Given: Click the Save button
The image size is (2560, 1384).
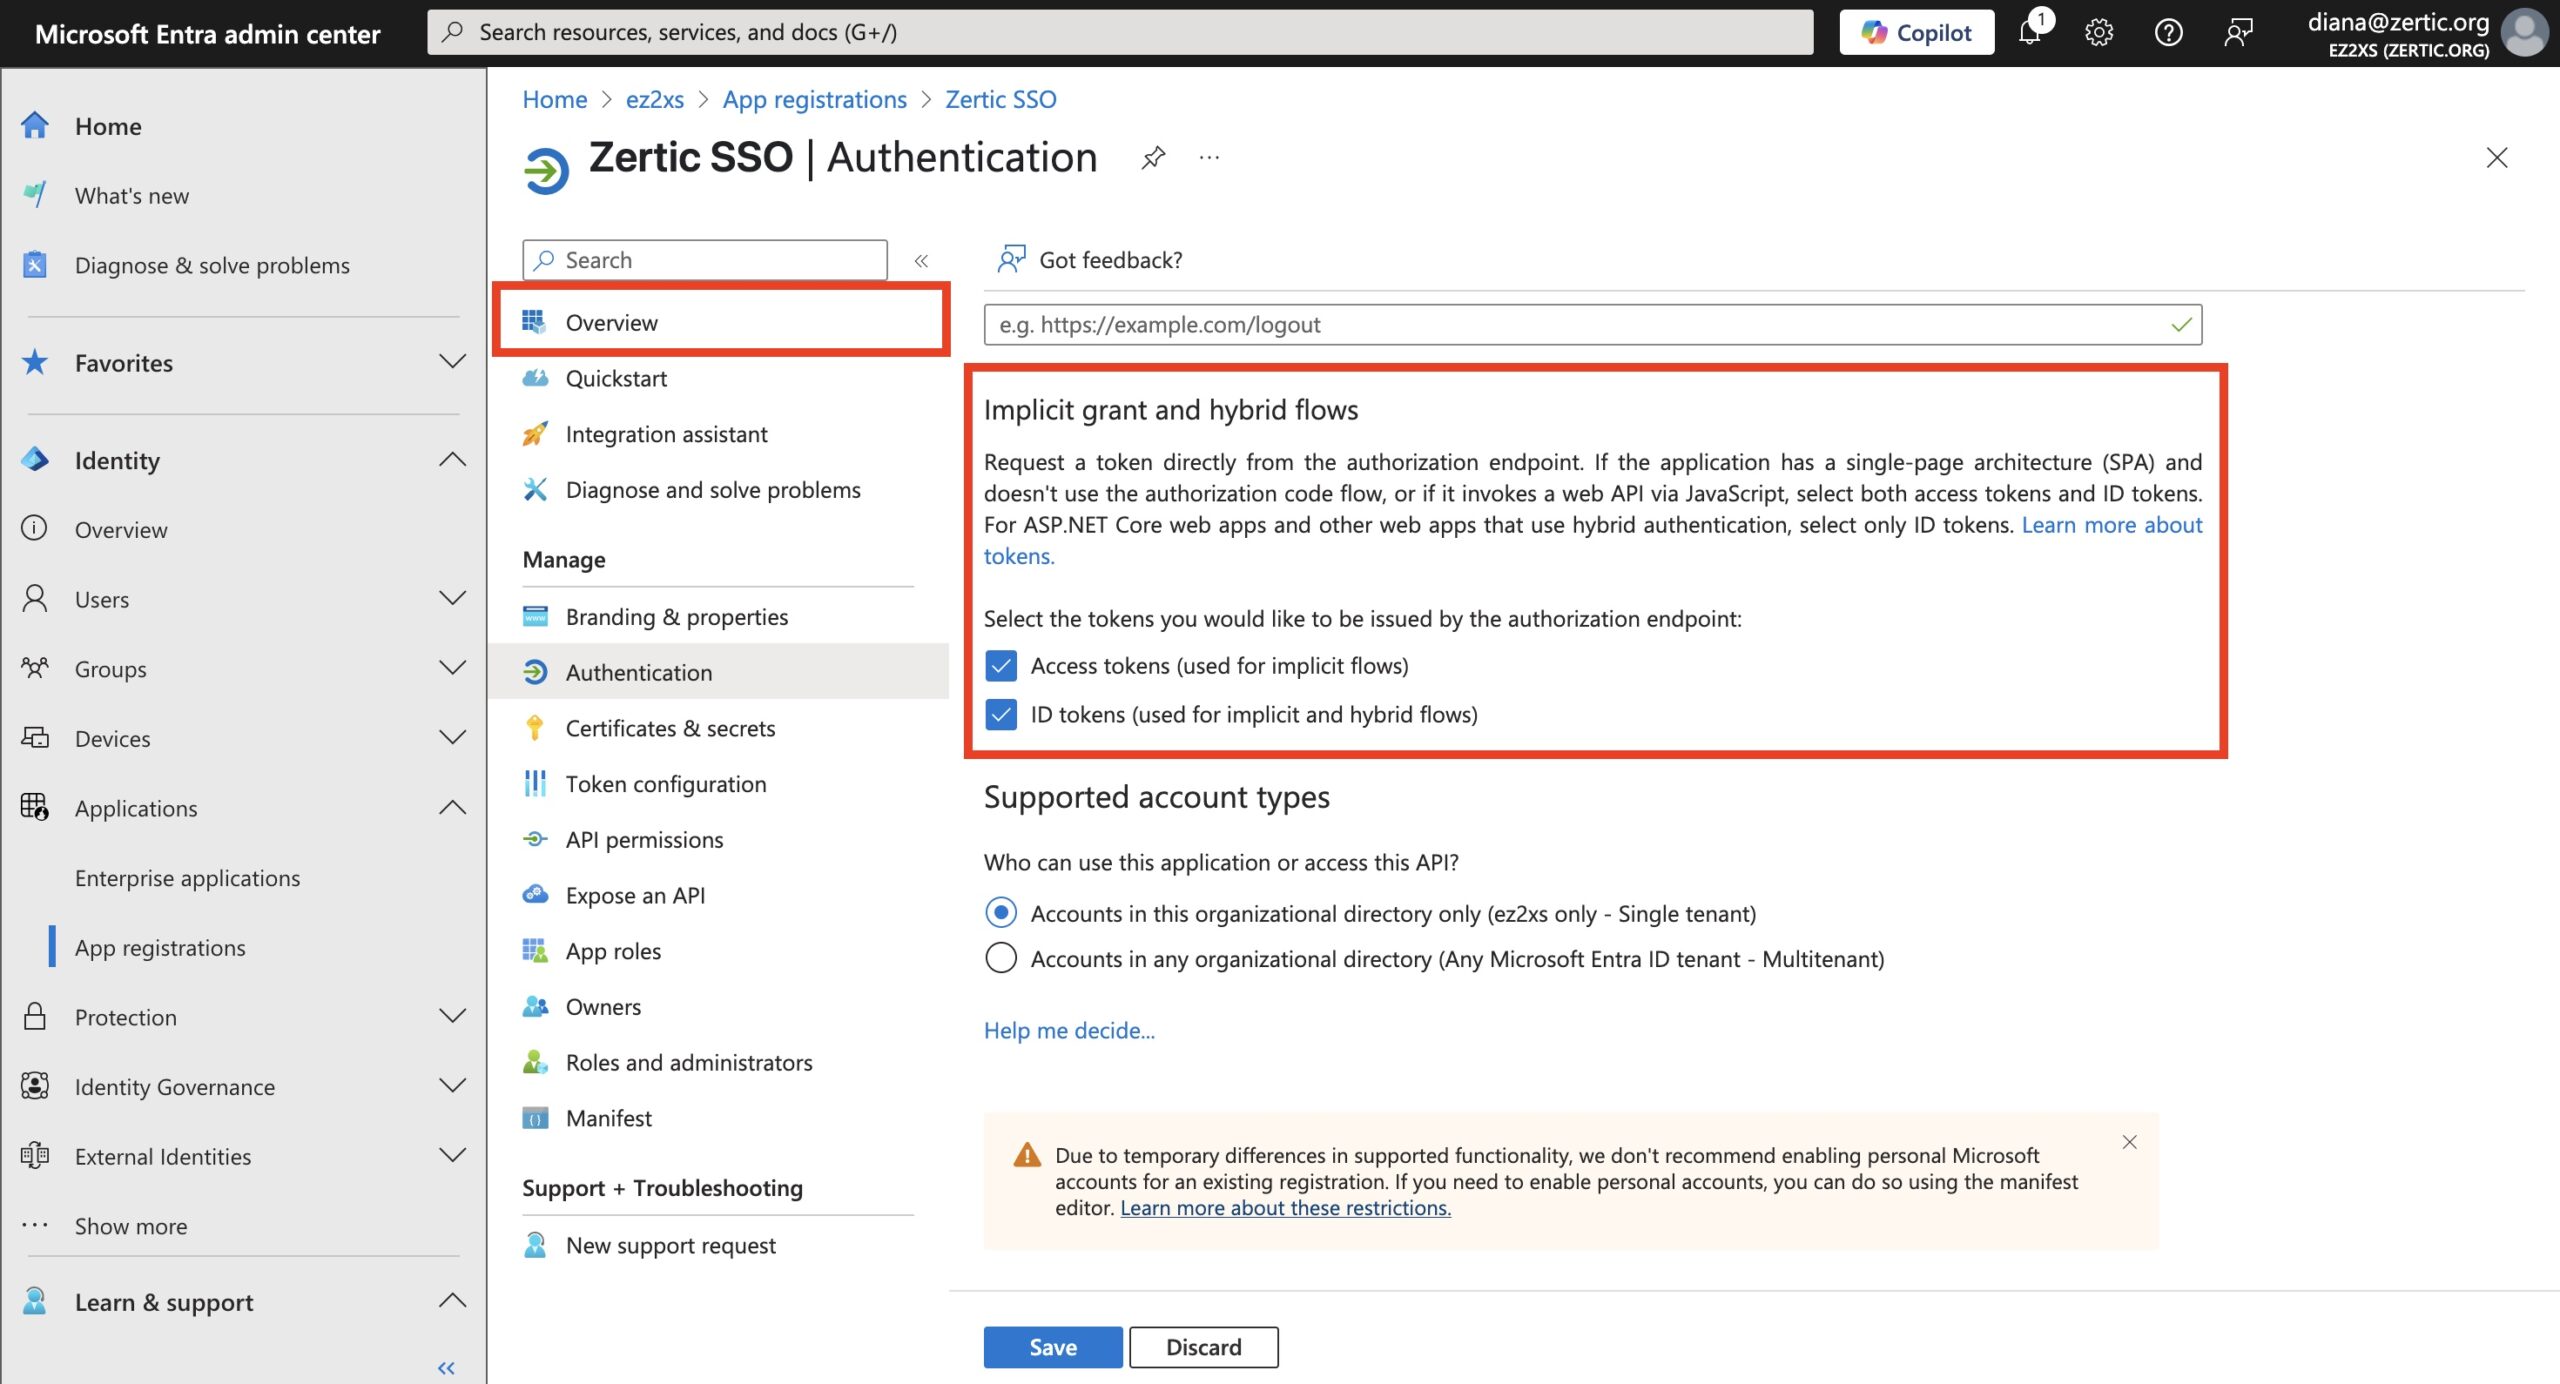Looking at the screenshot, I should click(x=1052, y=1347).
